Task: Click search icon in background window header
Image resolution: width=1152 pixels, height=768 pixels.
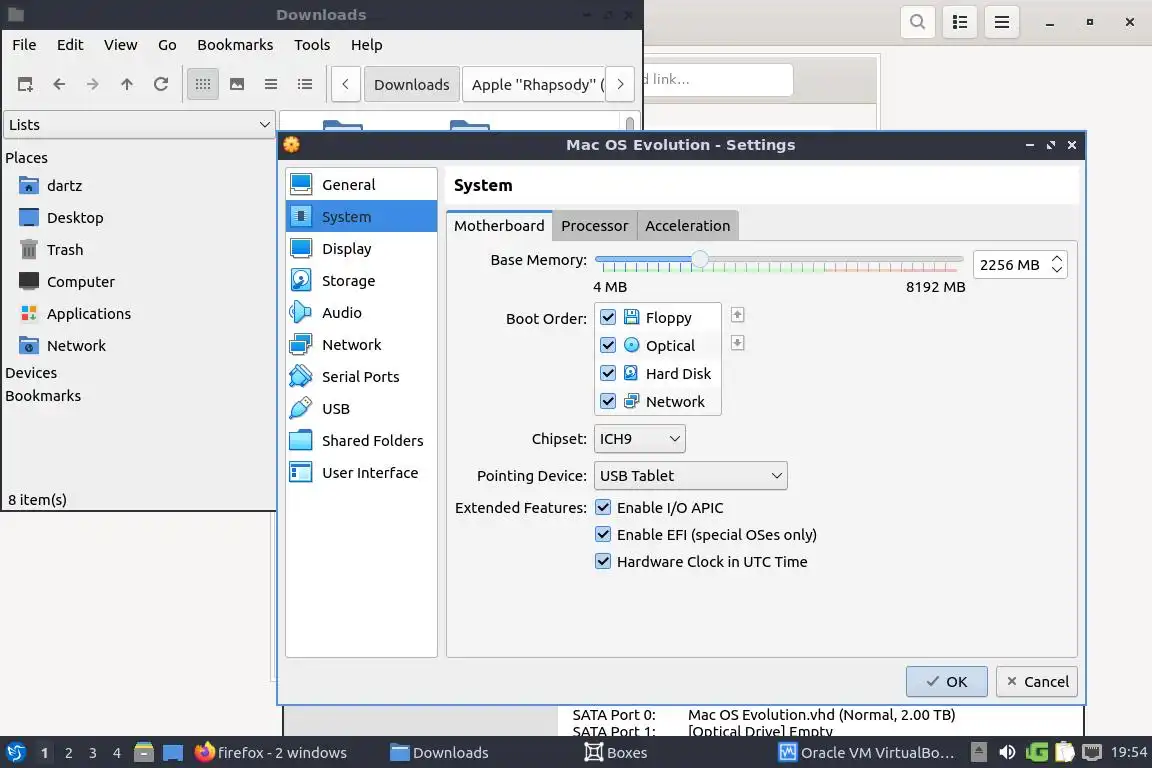Action: tap(918, 22)
